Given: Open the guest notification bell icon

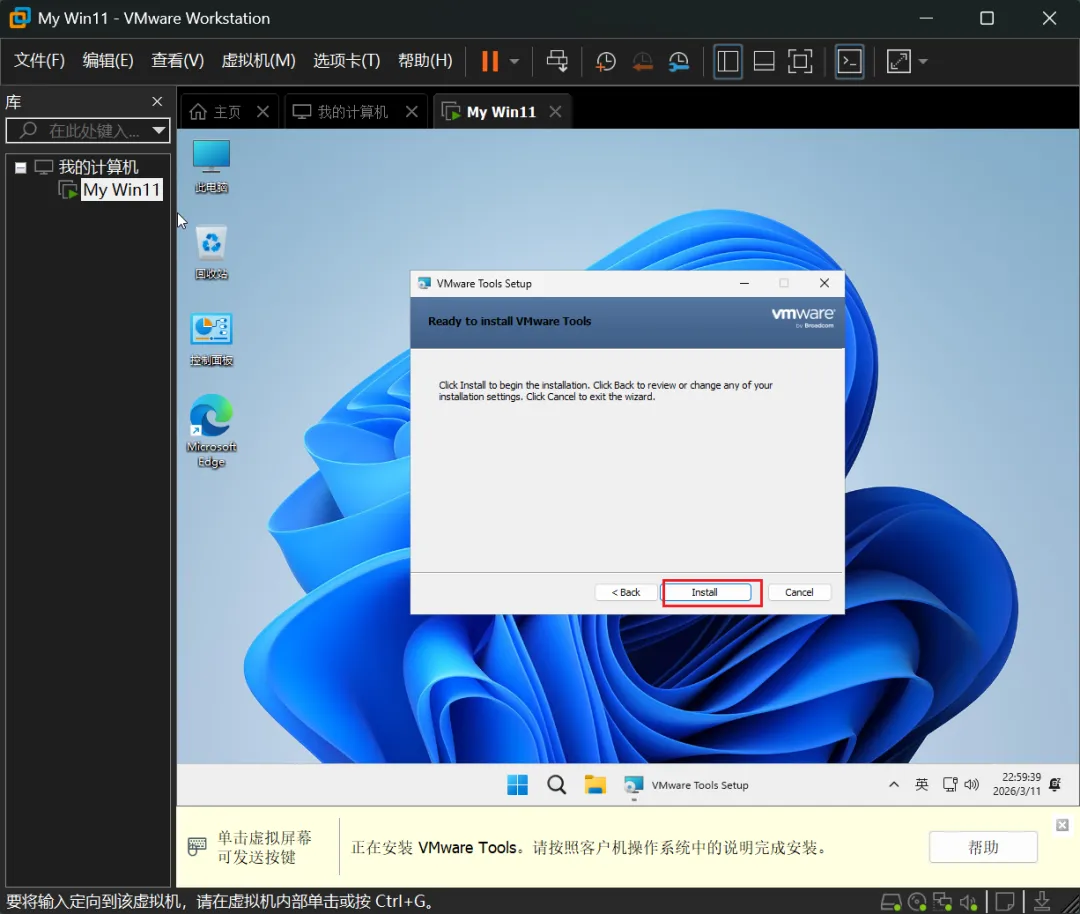Looking at the screenshot, I should [1055, 785].
